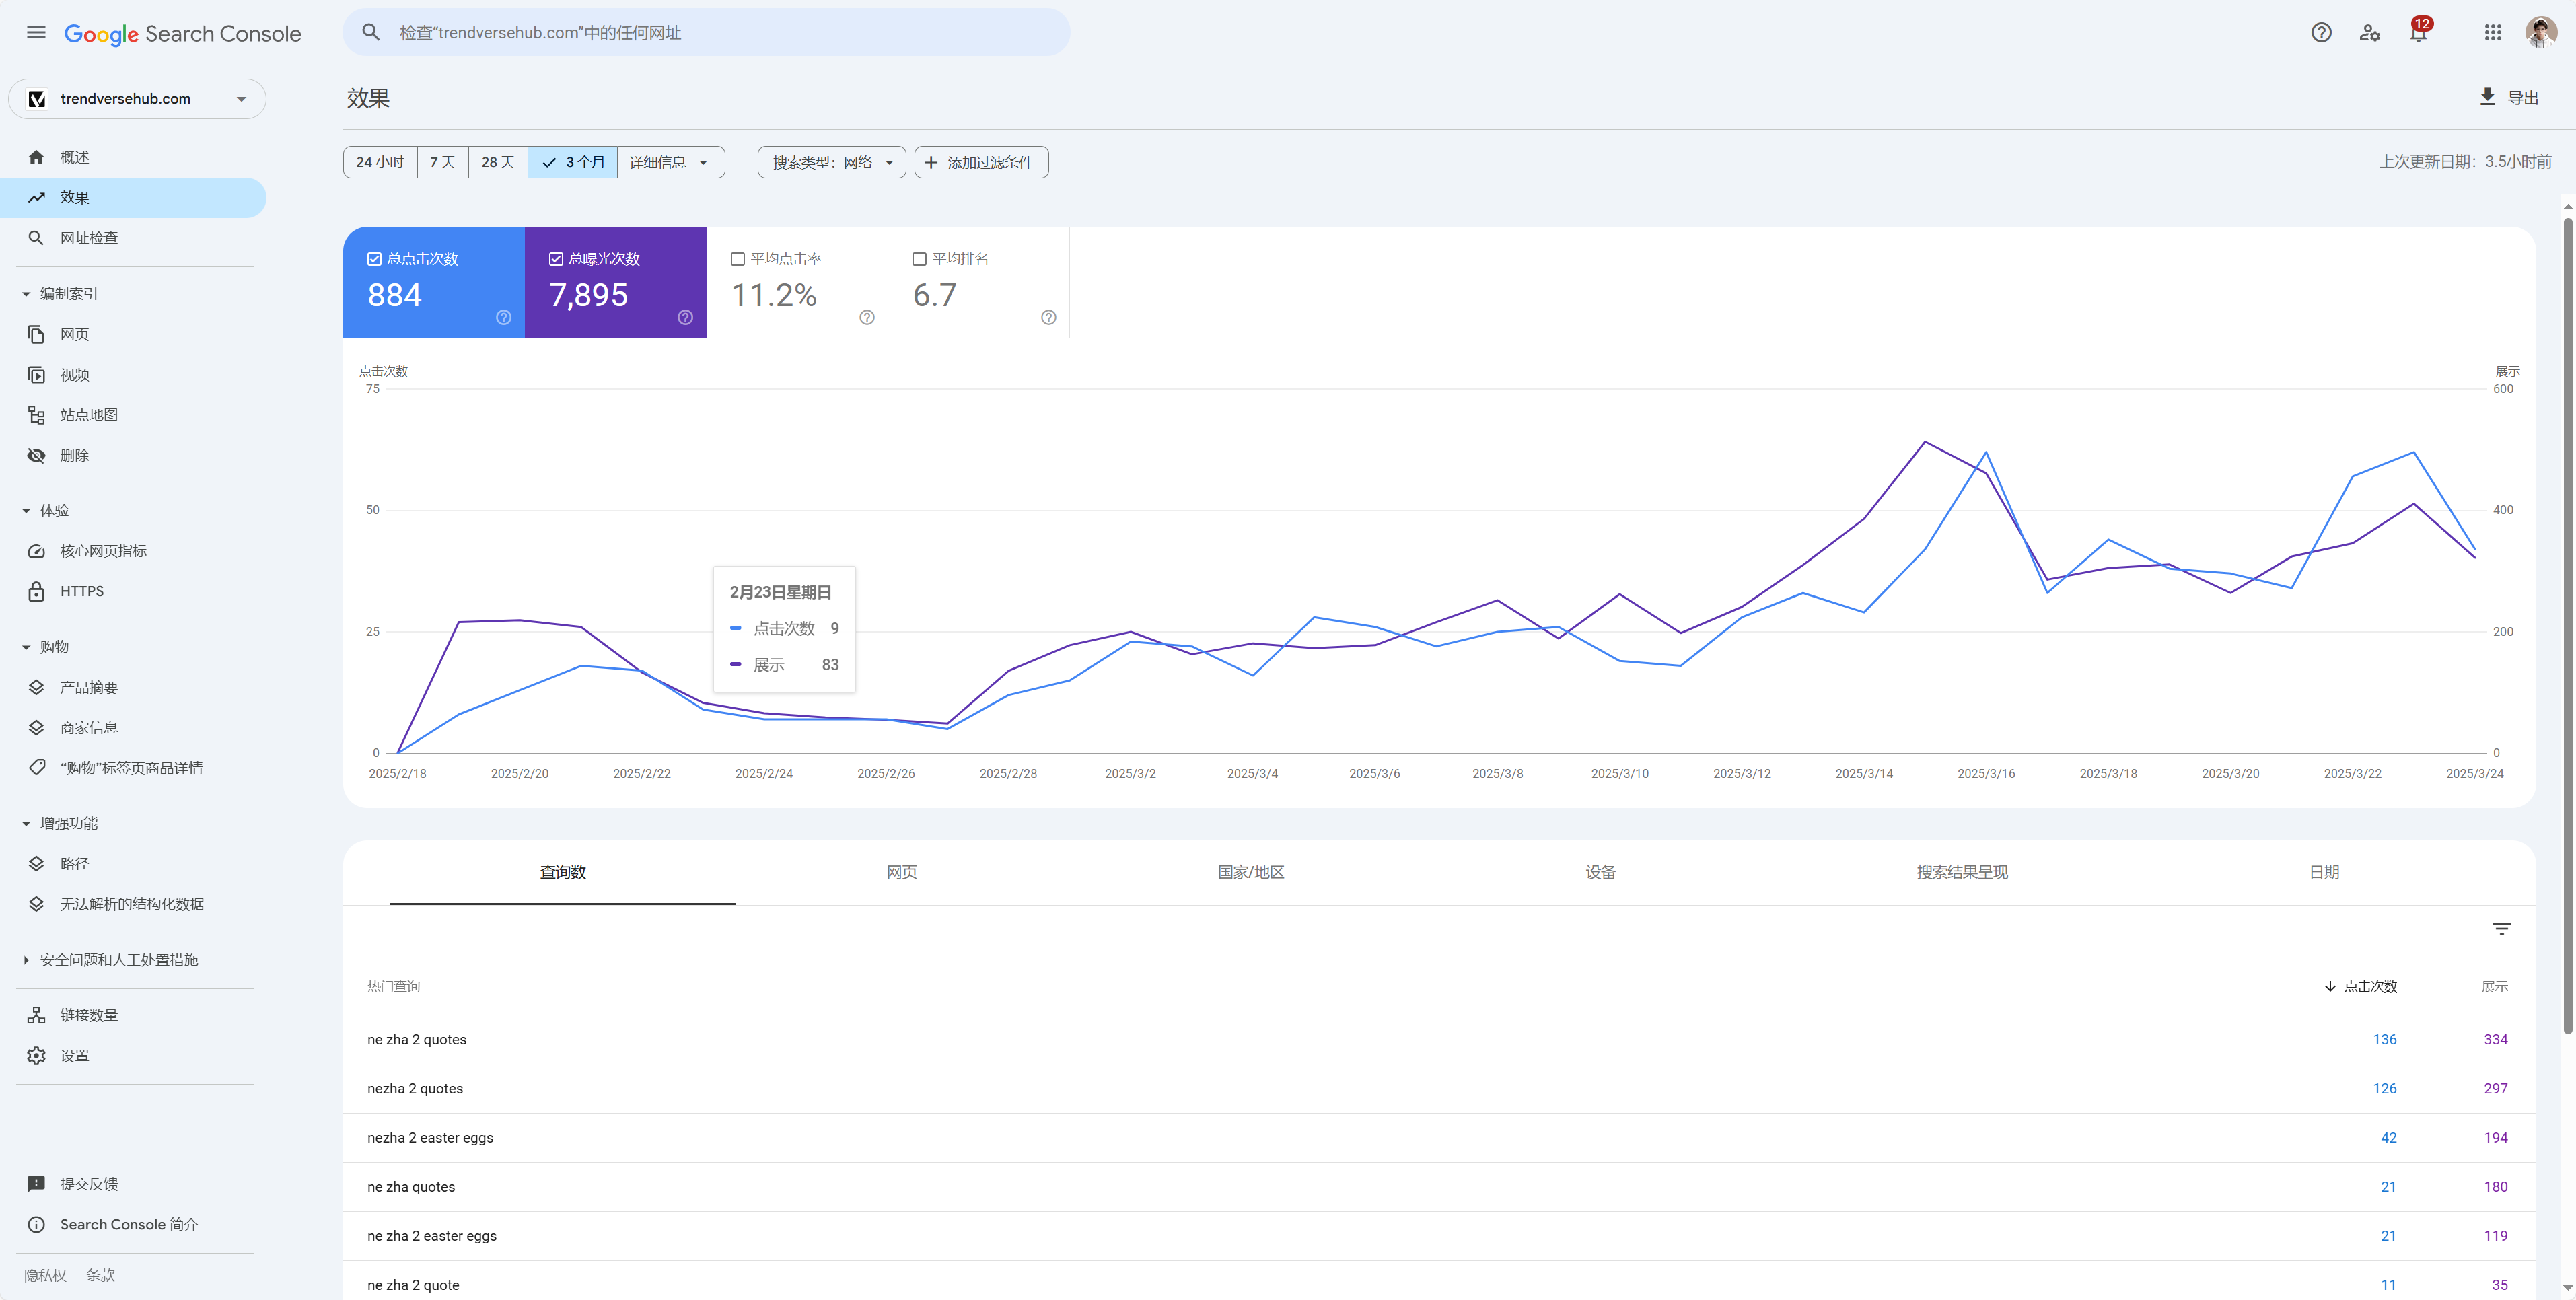Click the 设置 gear icon

coord(36,1056)
